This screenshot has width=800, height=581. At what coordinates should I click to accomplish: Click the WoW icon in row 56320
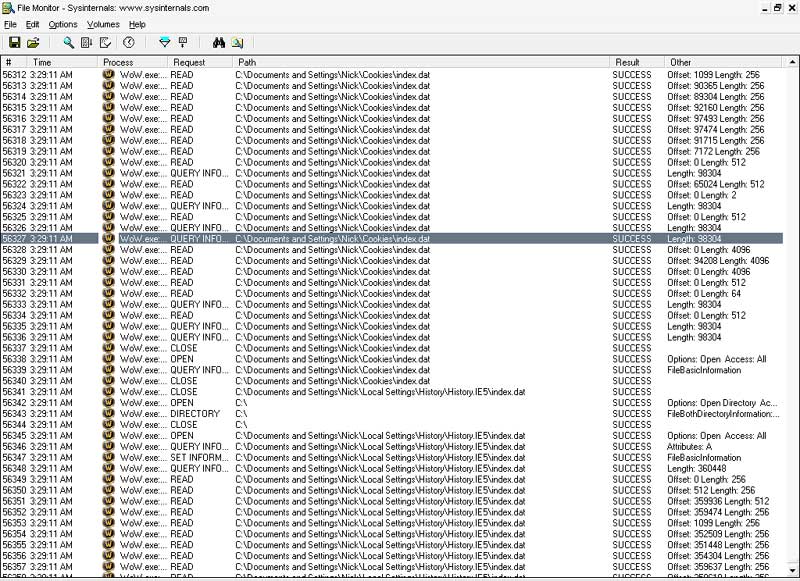(108, 162)
